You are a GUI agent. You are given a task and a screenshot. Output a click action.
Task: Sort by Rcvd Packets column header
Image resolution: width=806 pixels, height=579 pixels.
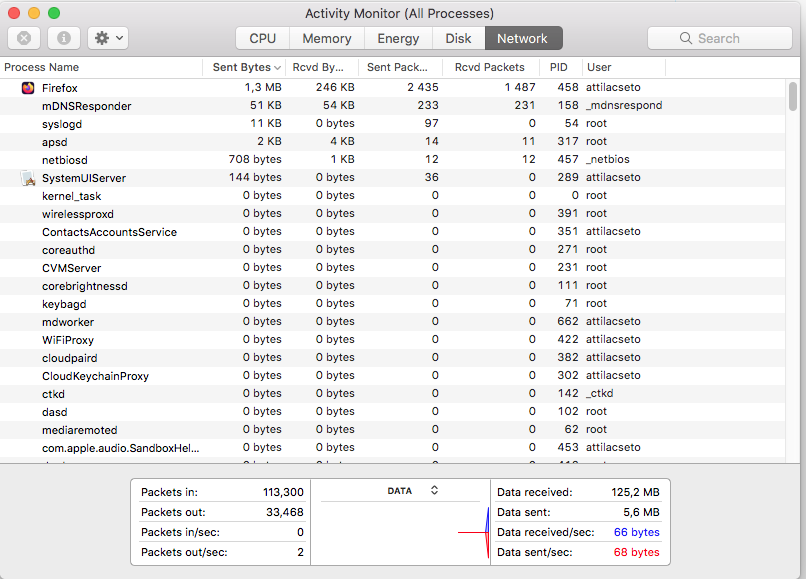[491, 67]
